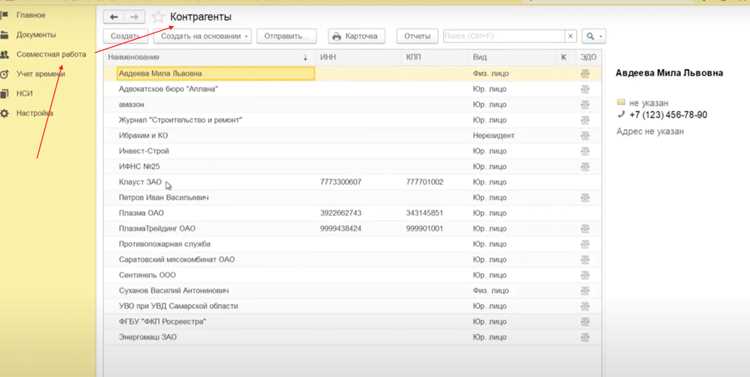Click the forward navigation arrow button
Viewport: 750px width, 377px height.
[134, 17]
